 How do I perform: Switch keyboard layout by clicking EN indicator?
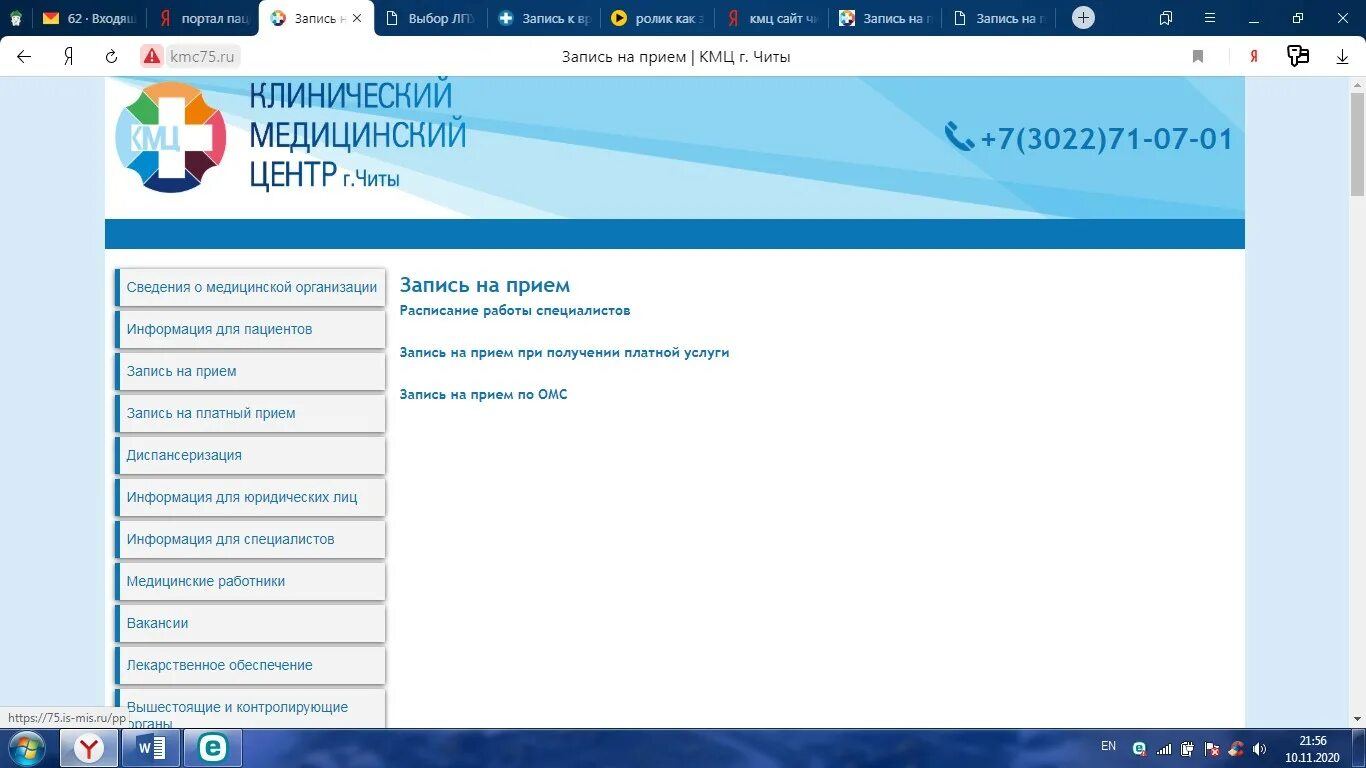point(1107,746)
